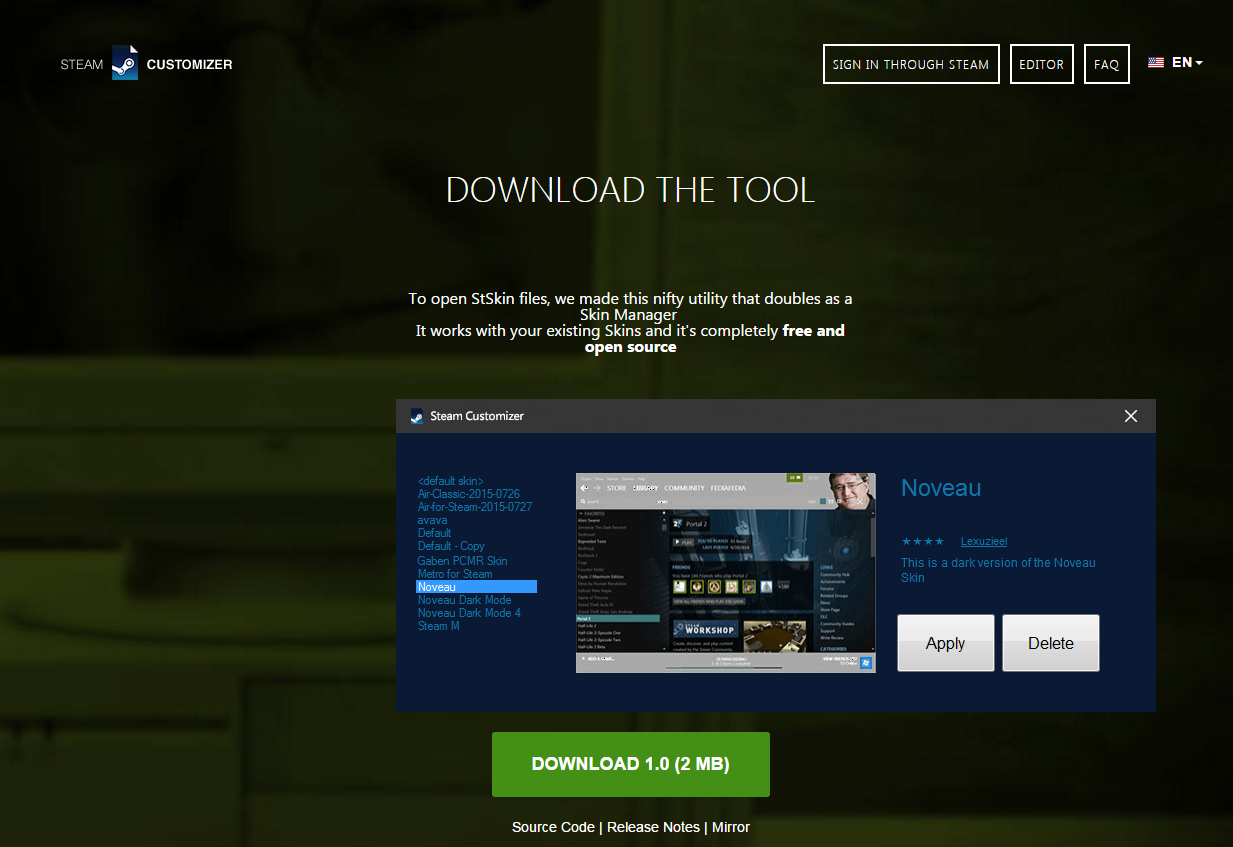The width and height of the screenshot is (1233, 847).
Task: Click the DOWNLOAD THE TOOL heading
Action: (x=631, y=190)
